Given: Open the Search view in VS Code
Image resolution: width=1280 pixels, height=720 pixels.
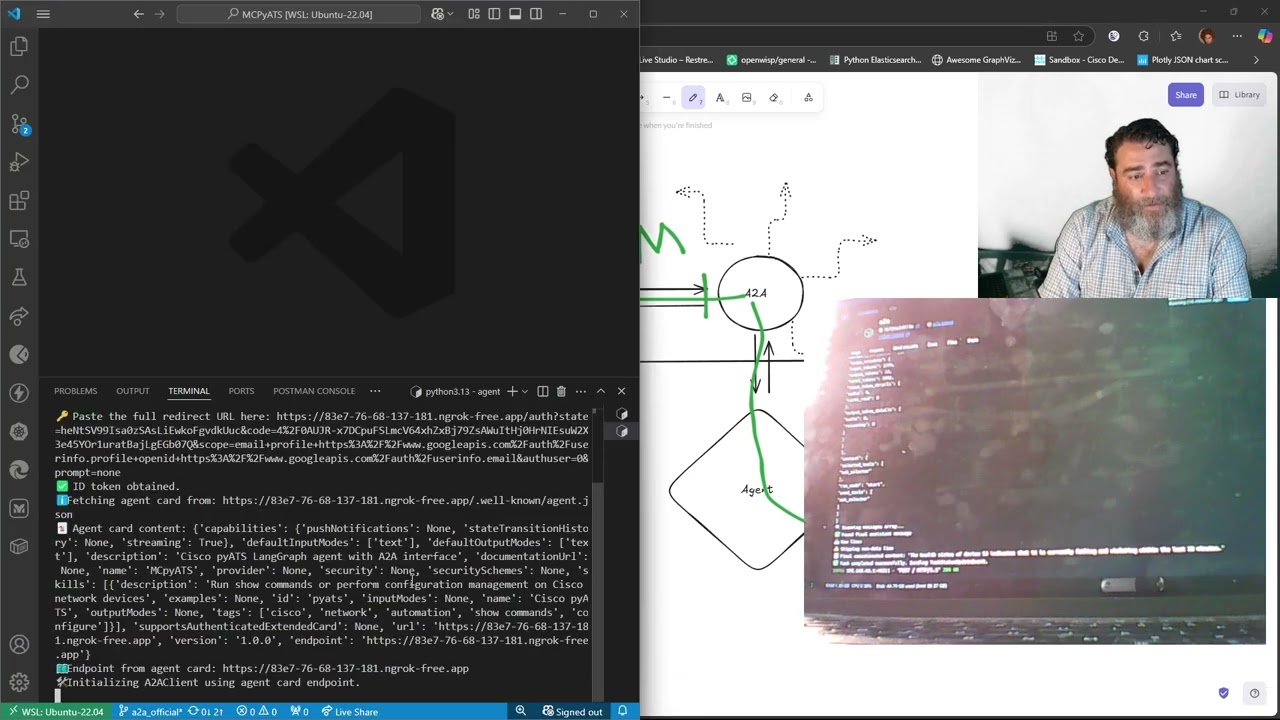Looking at the screenshot, I should (19, 85).
